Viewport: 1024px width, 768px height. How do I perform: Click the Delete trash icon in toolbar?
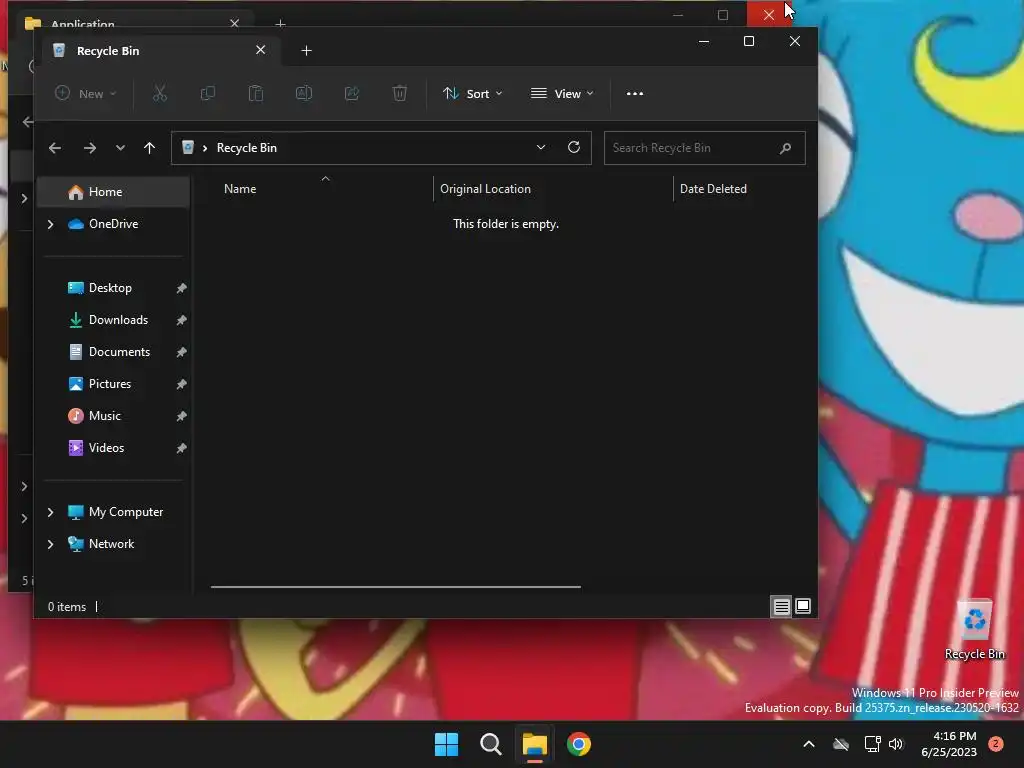400,93
